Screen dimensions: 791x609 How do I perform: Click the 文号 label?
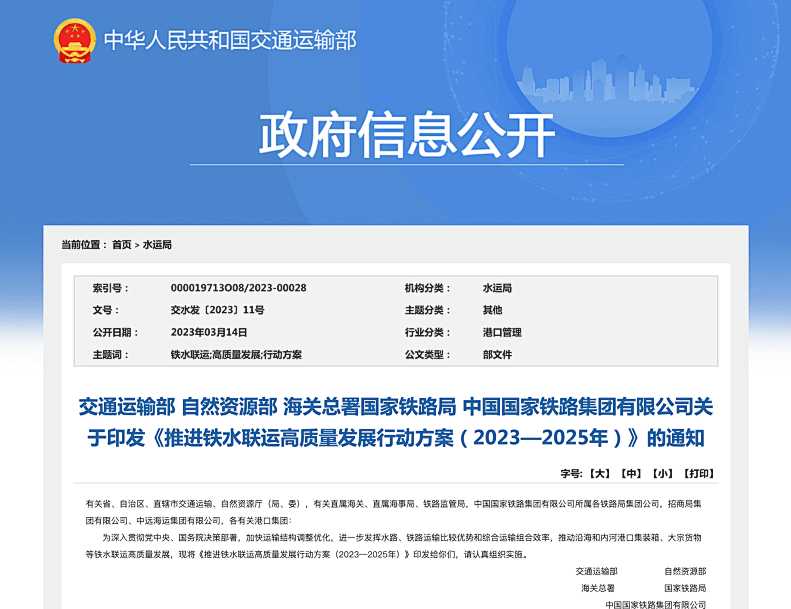(x=105, y=310)
